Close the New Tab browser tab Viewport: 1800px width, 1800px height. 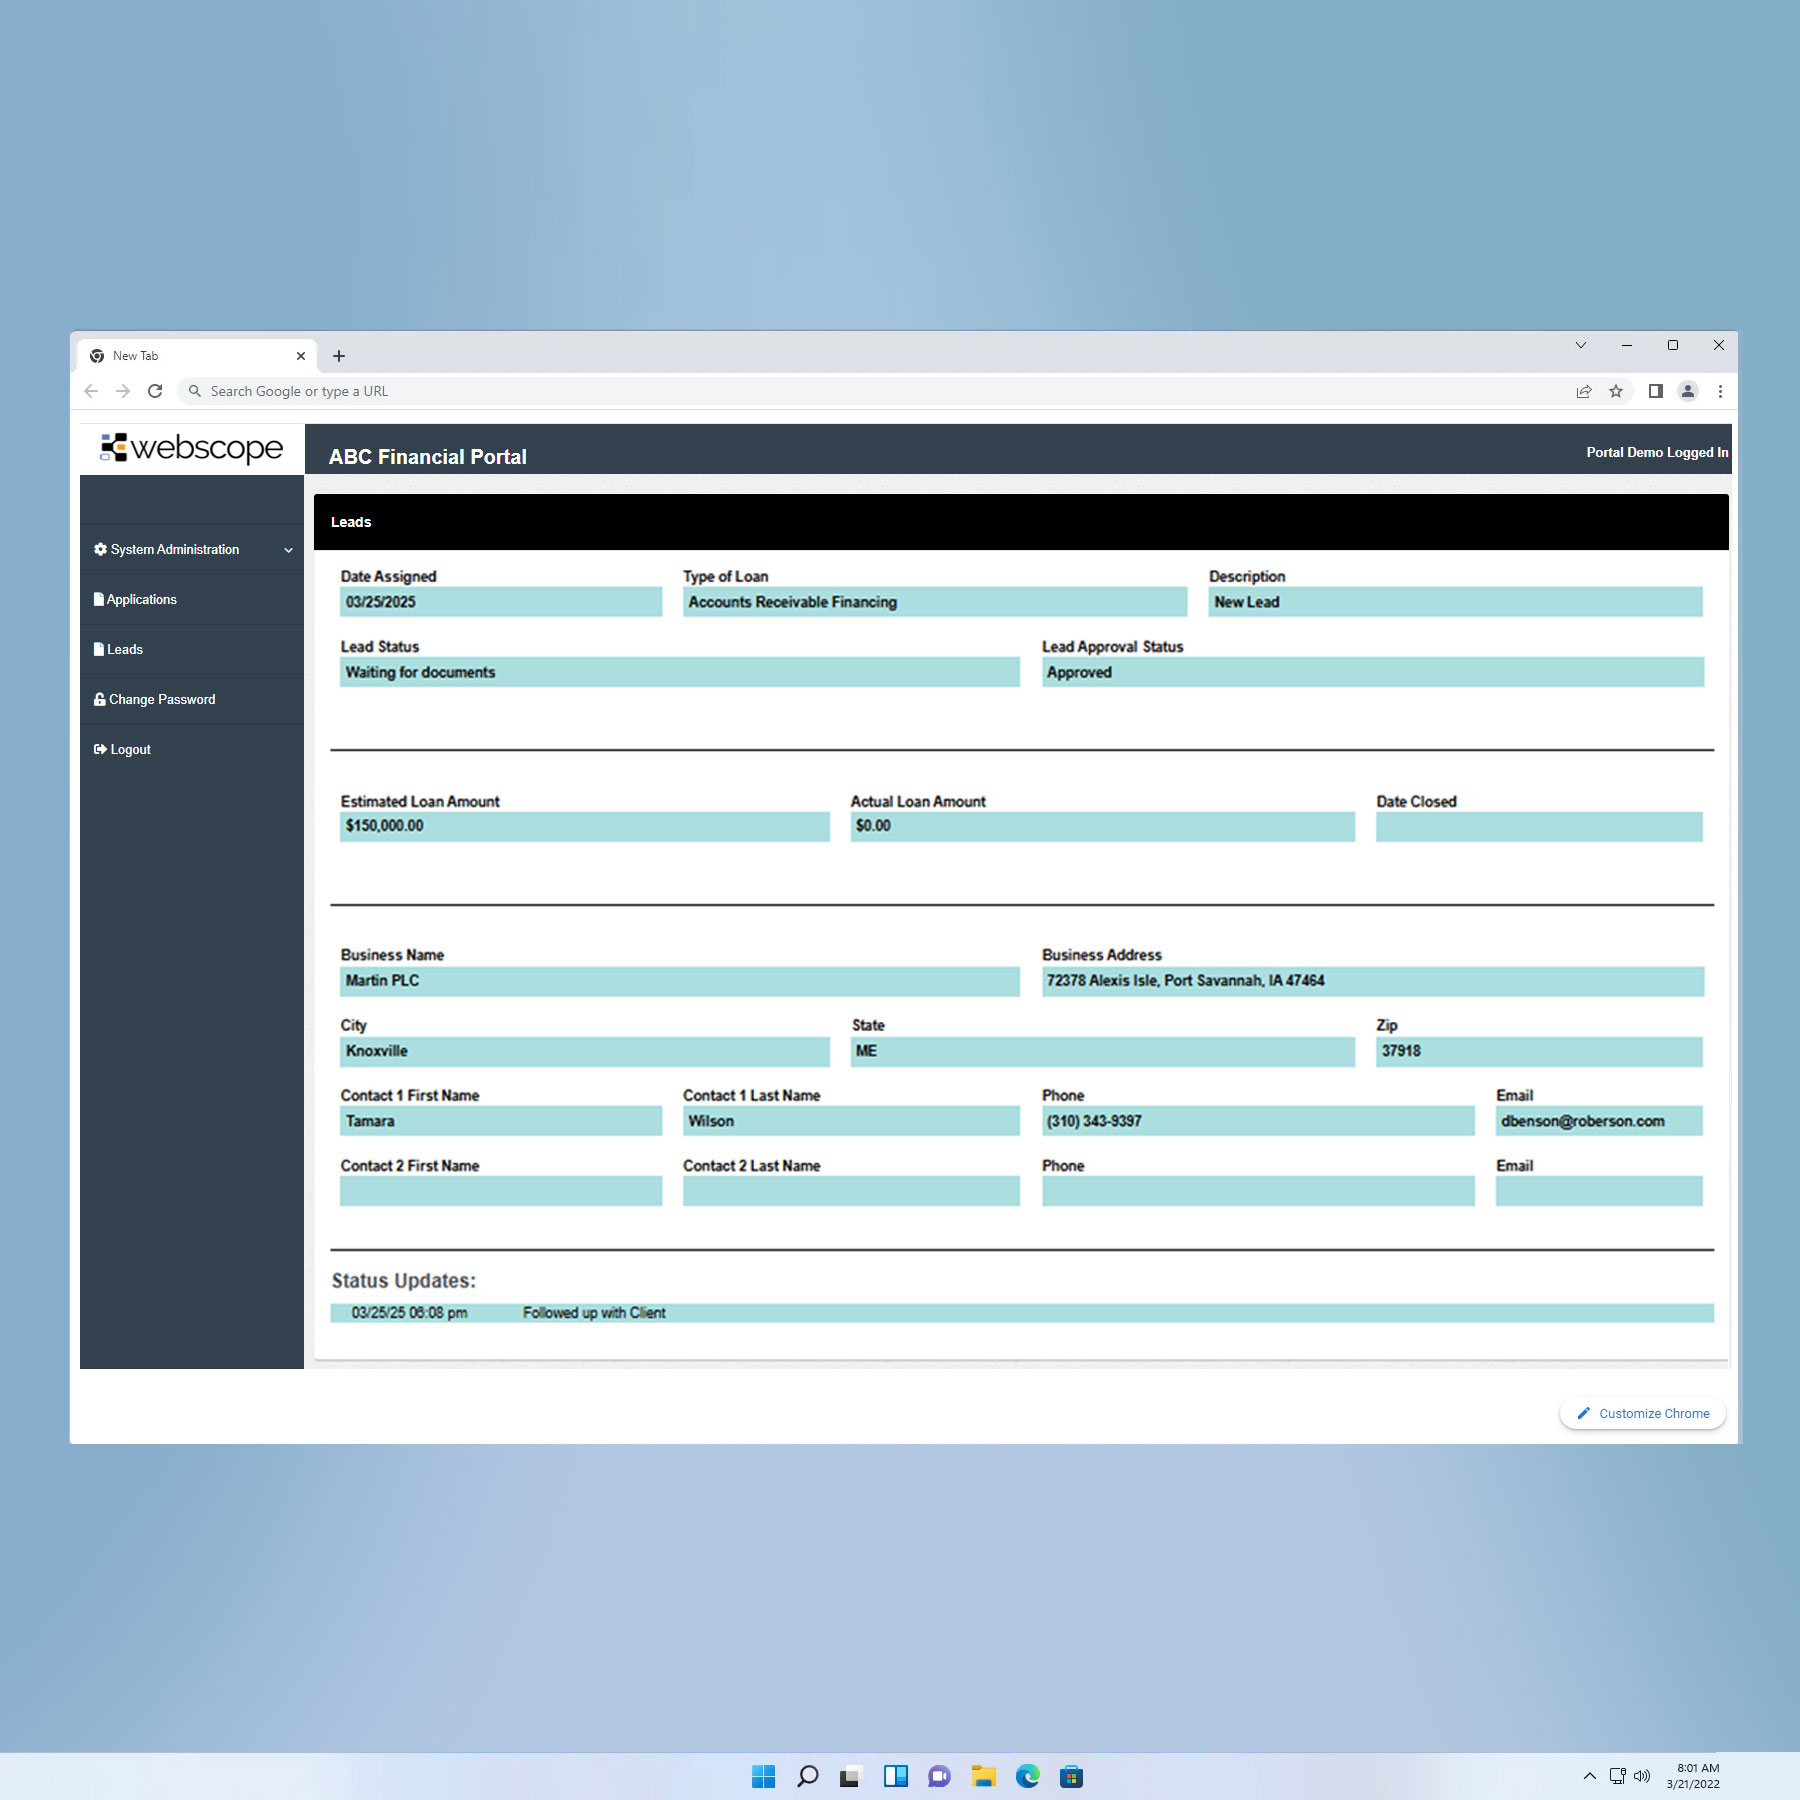click(x=301, y=356)
